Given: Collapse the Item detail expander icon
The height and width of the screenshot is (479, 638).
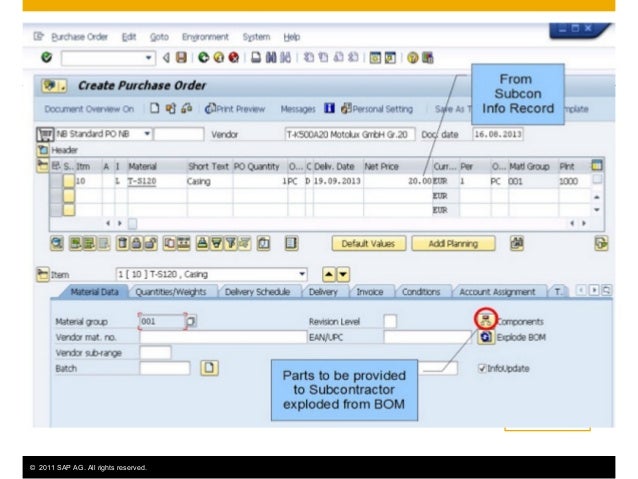Looking at the screenshot, I should click(43, 274).
